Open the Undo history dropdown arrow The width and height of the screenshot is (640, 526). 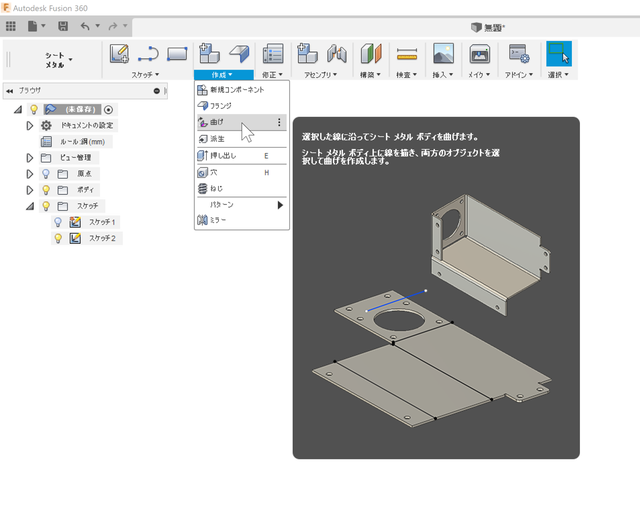pos(98,26)
